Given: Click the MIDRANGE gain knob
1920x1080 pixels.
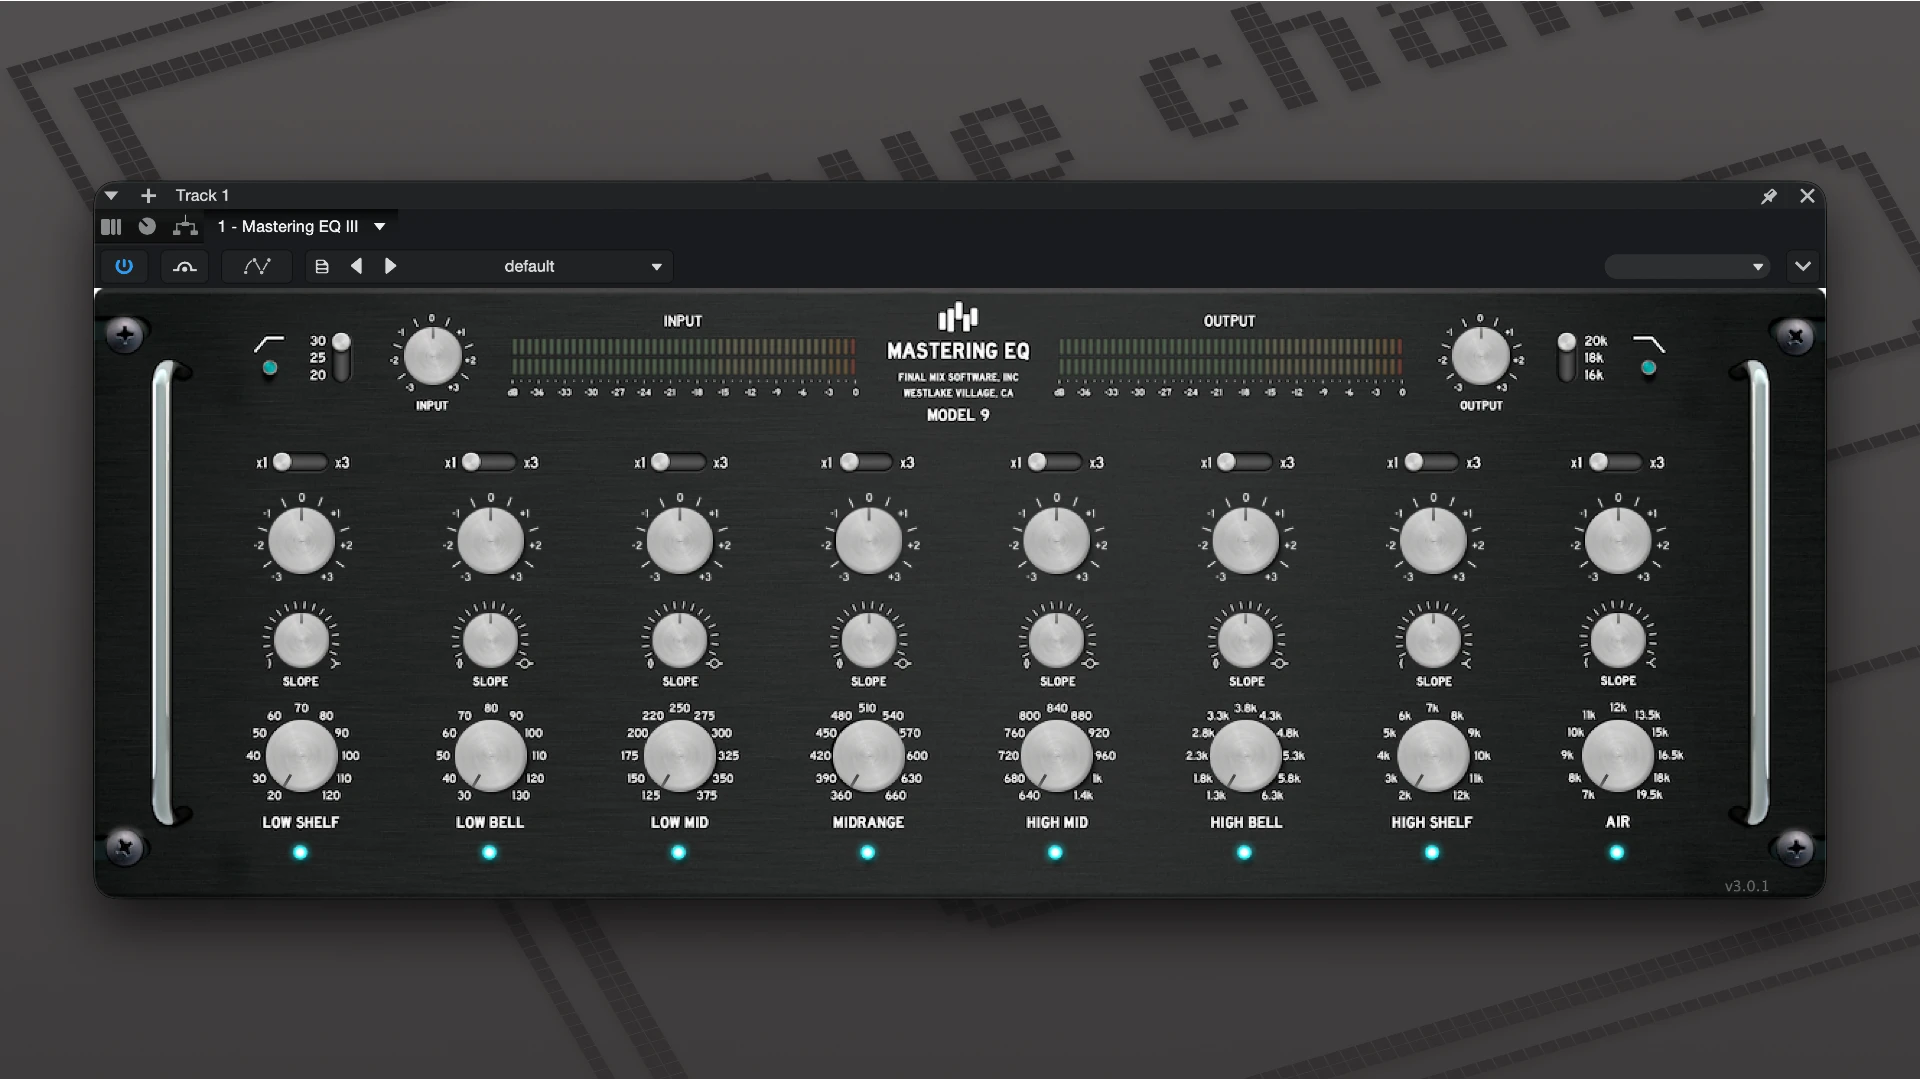Looking at the screenshot, I should [868, 541].
